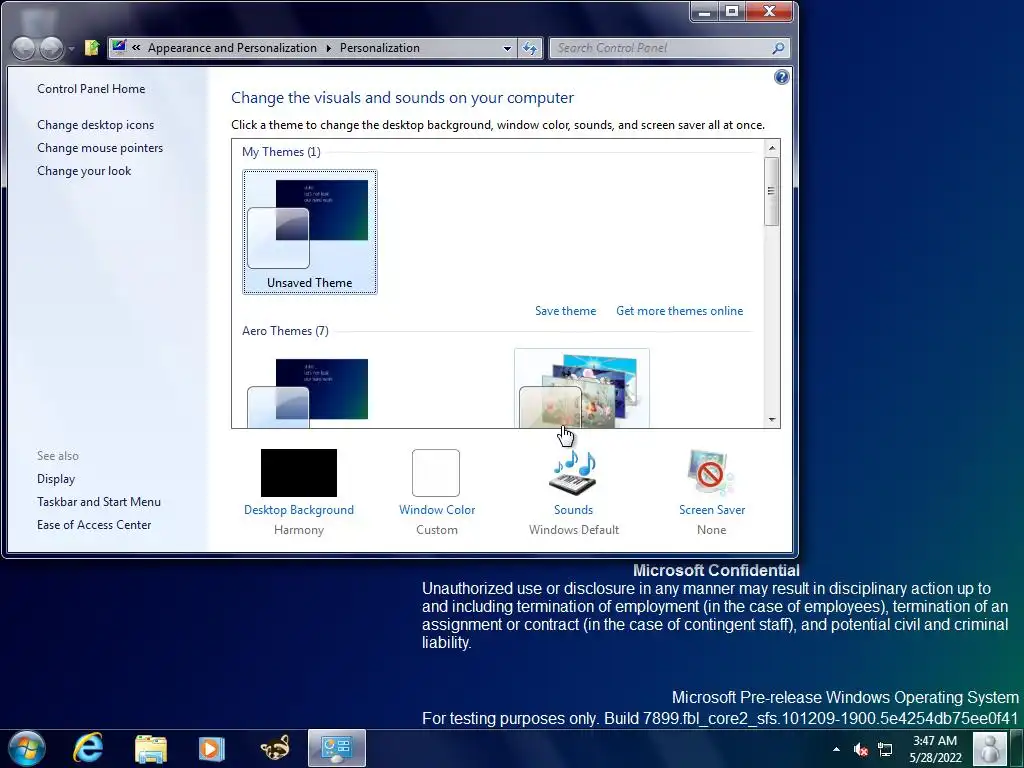Click the Sounds keyboard and notes icon
The image size is (1024, 768).
(573, 472)
